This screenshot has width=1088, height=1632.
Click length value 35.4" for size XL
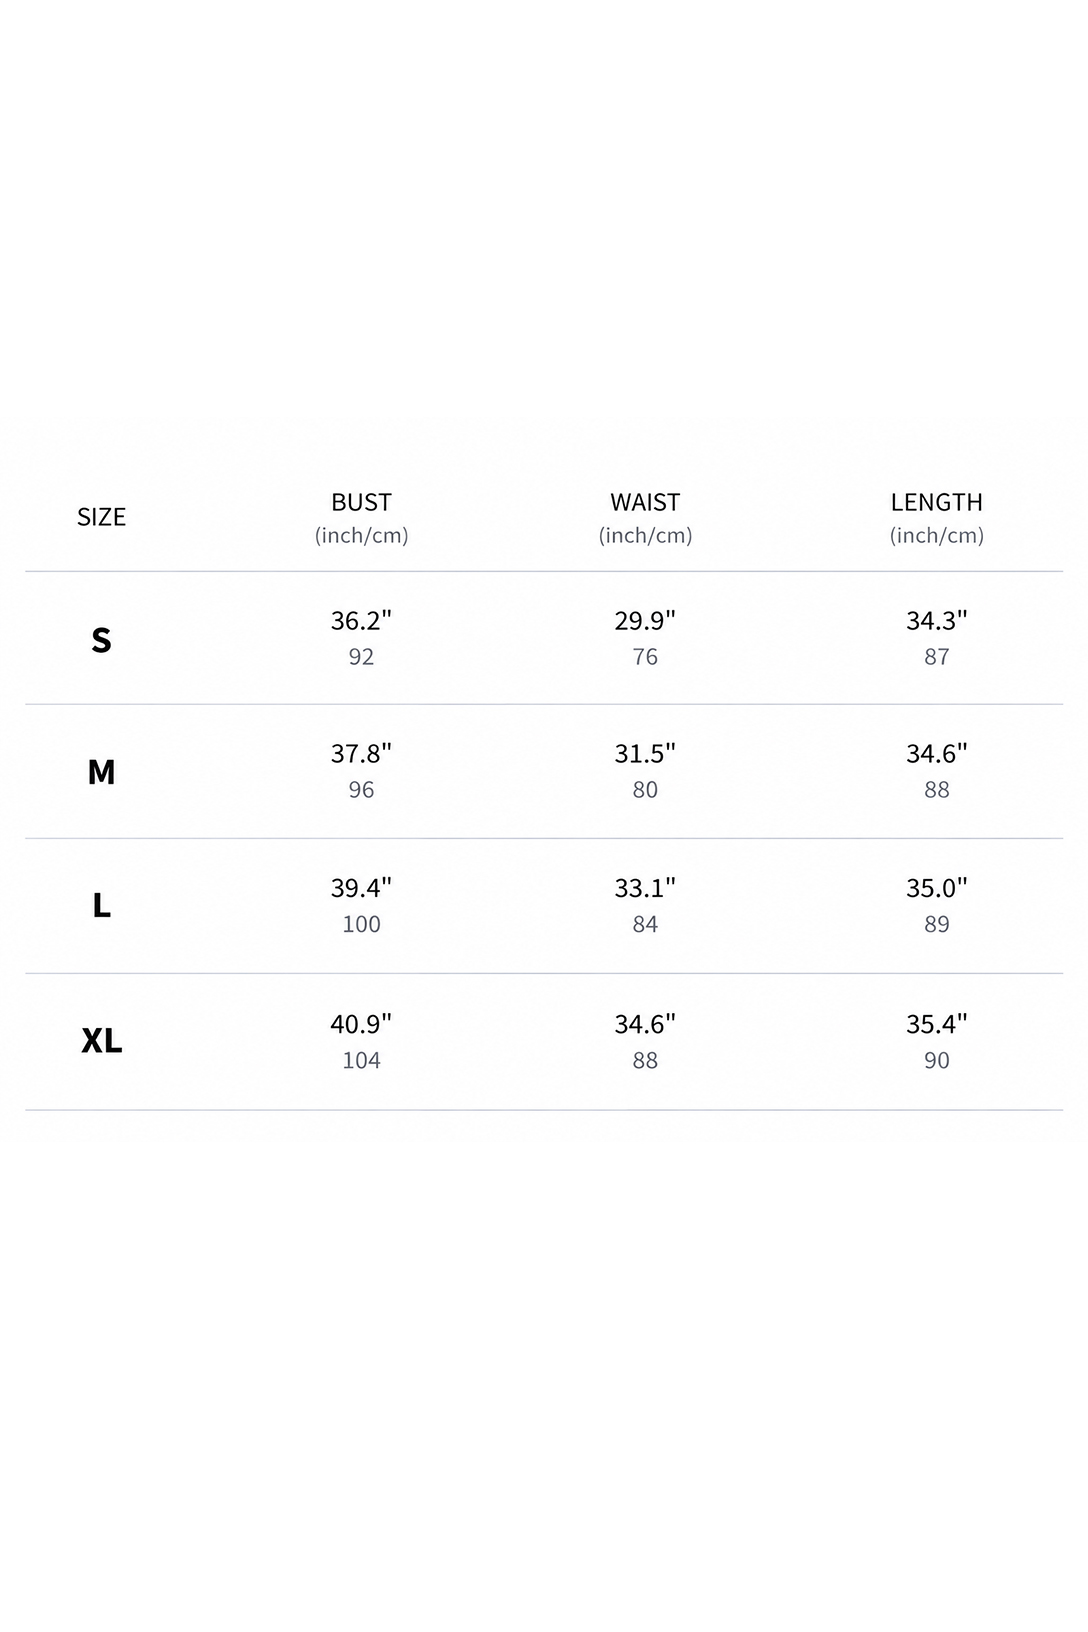click(937, 1024)
